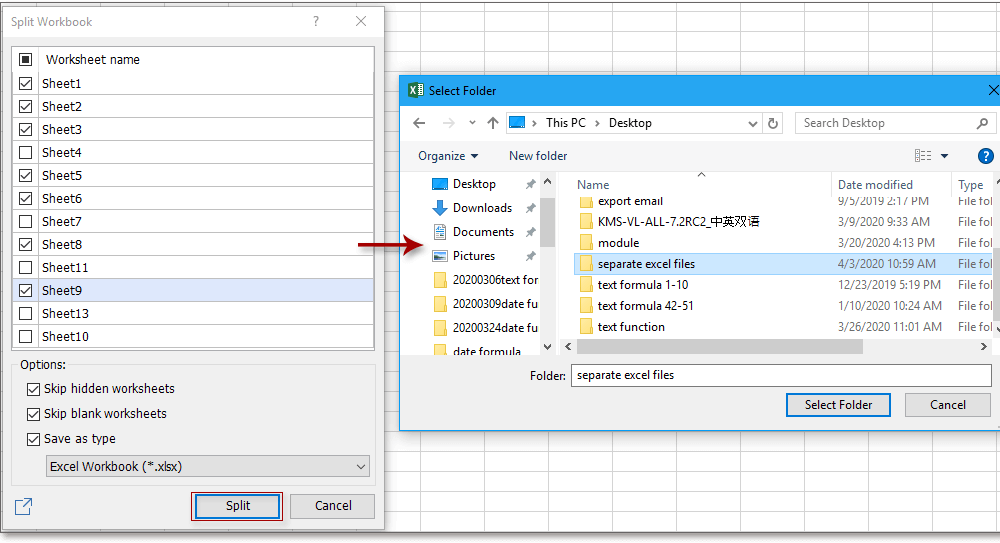Click the Excel icon in Select Folder title
The width and height of the screenshot is (1000, 543).
click(x=415, y=90)
